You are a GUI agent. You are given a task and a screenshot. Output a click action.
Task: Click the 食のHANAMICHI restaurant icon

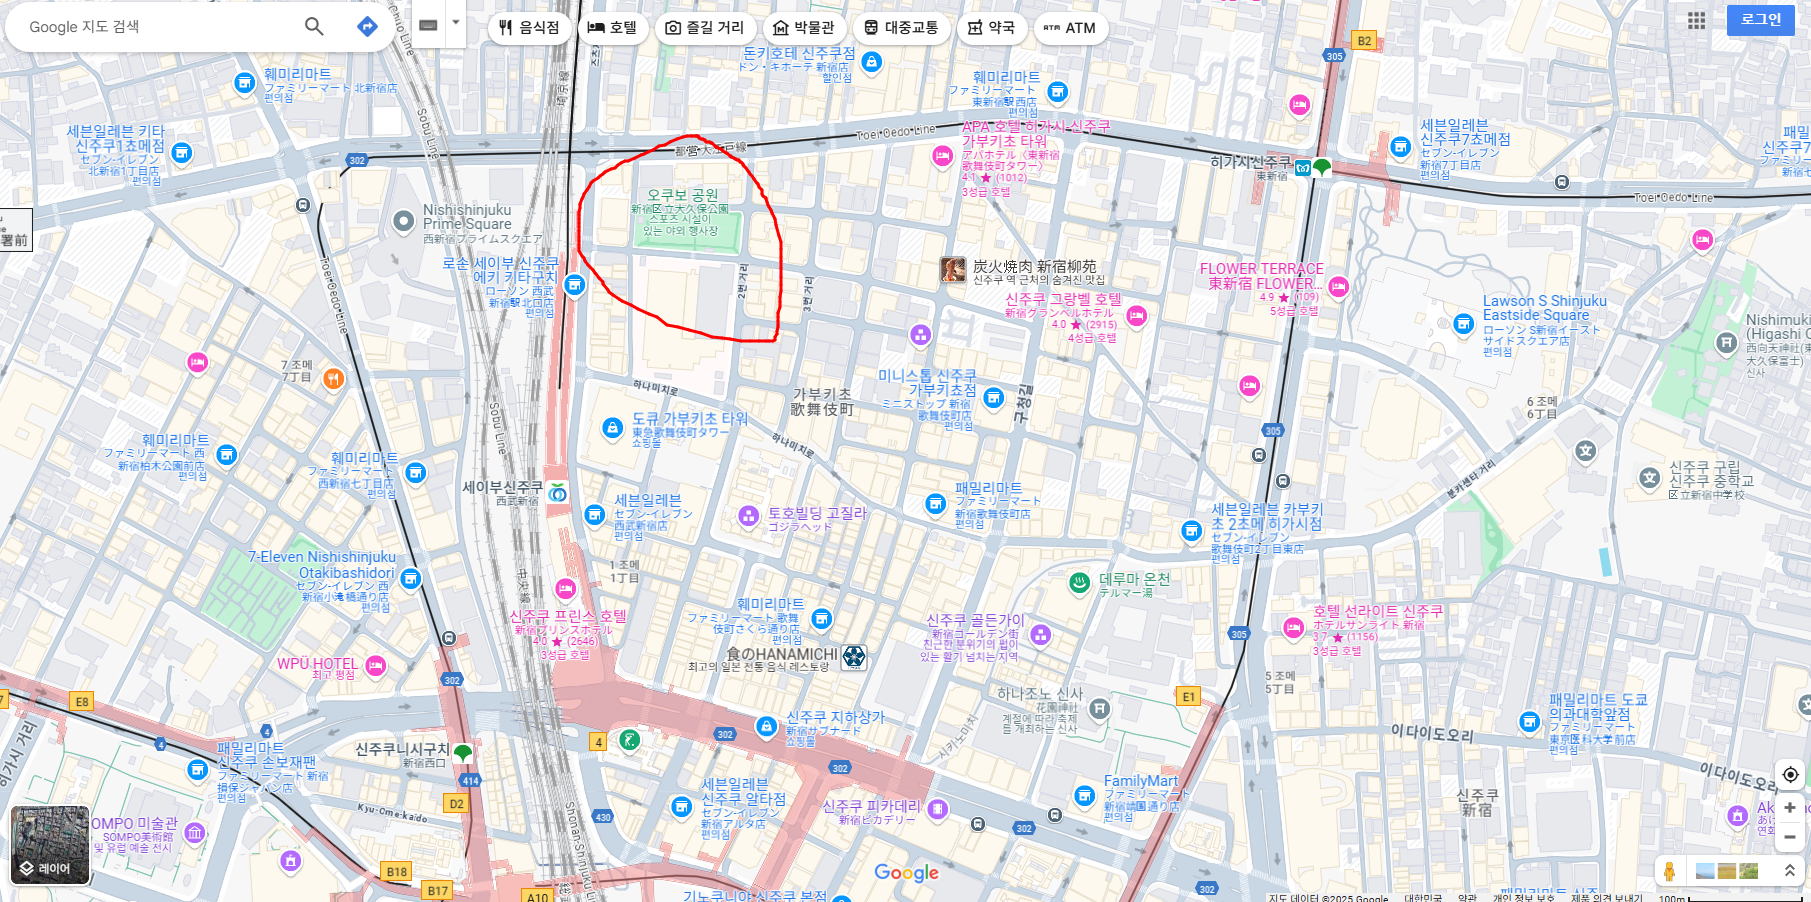854,656
